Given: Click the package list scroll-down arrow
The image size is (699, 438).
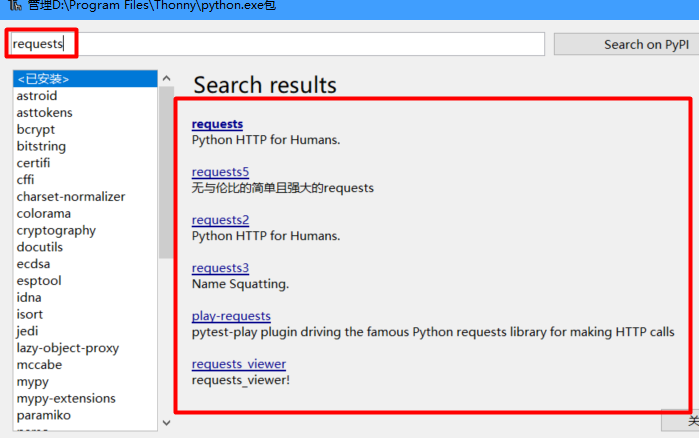Looking at the screenshot, I should tap(166, 422).
